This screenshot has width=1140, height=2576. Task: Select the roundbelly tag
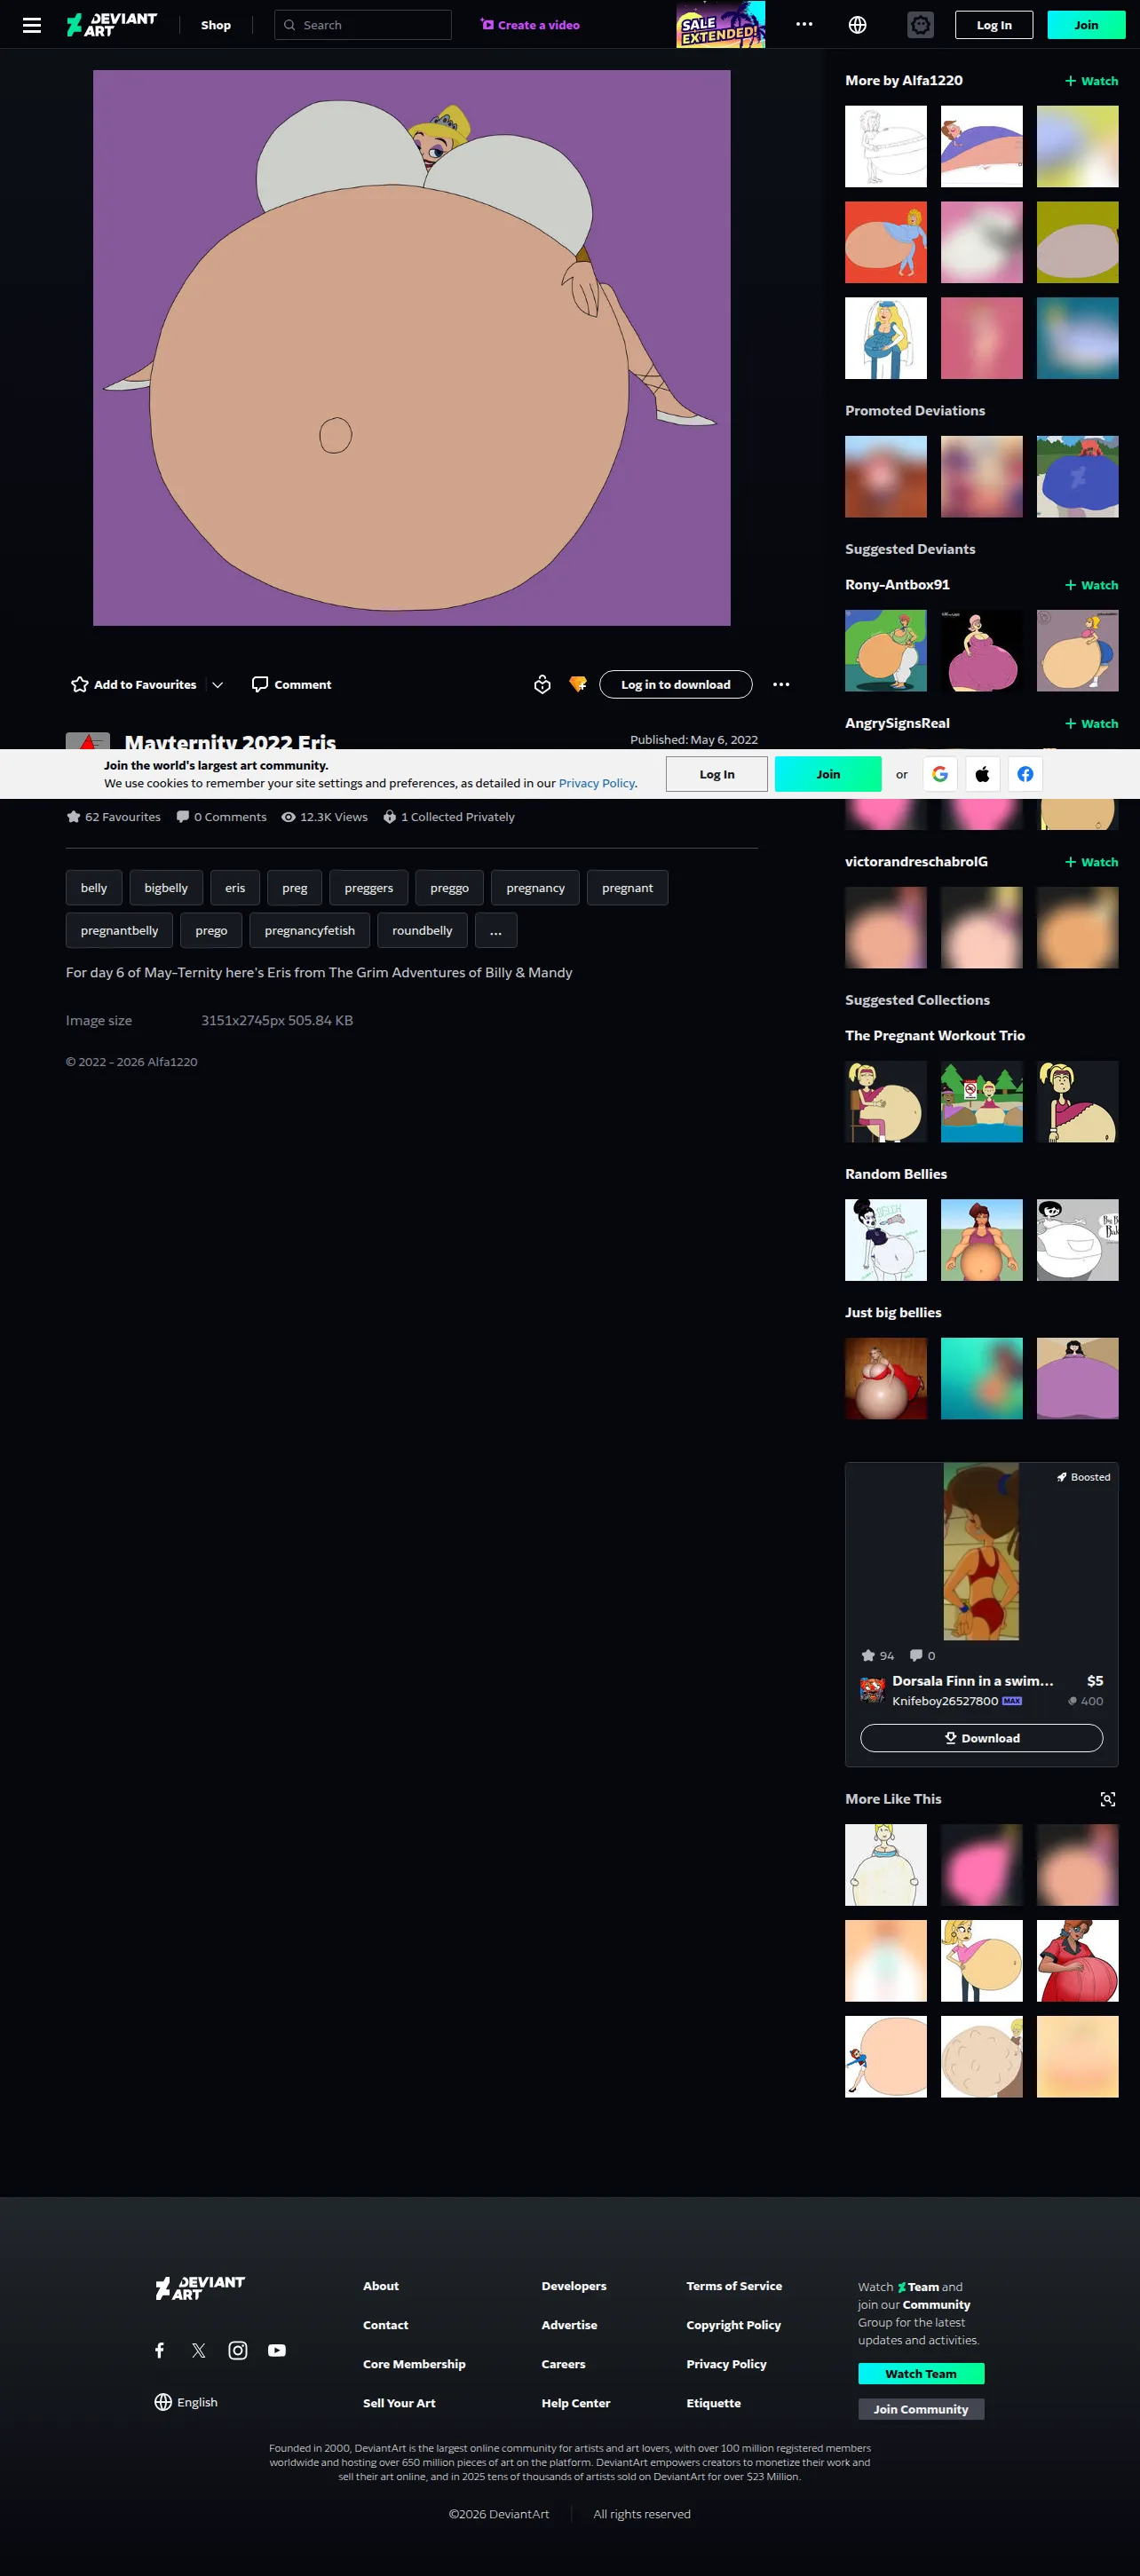click(422, 930)
